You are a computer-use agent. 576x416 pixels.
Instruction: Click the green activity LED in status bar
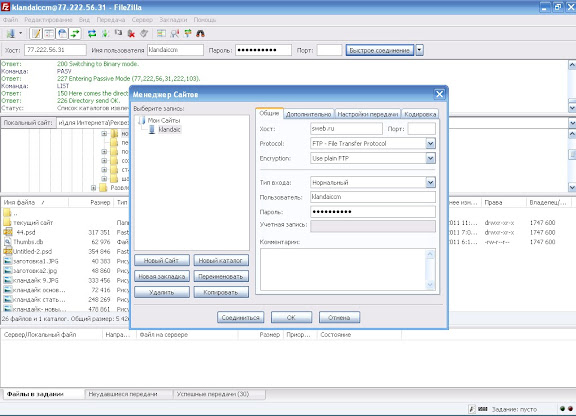point(562,409)
